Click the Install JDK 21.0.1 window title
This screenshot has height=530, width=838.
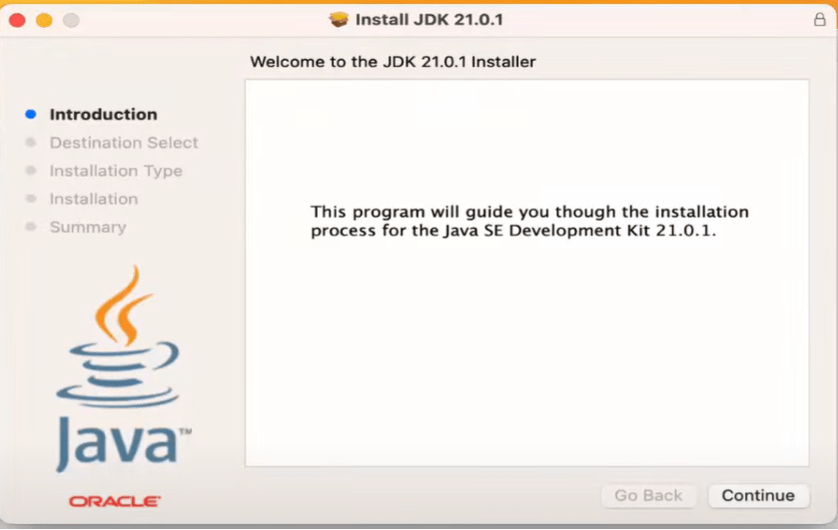(x=429, y=20)
